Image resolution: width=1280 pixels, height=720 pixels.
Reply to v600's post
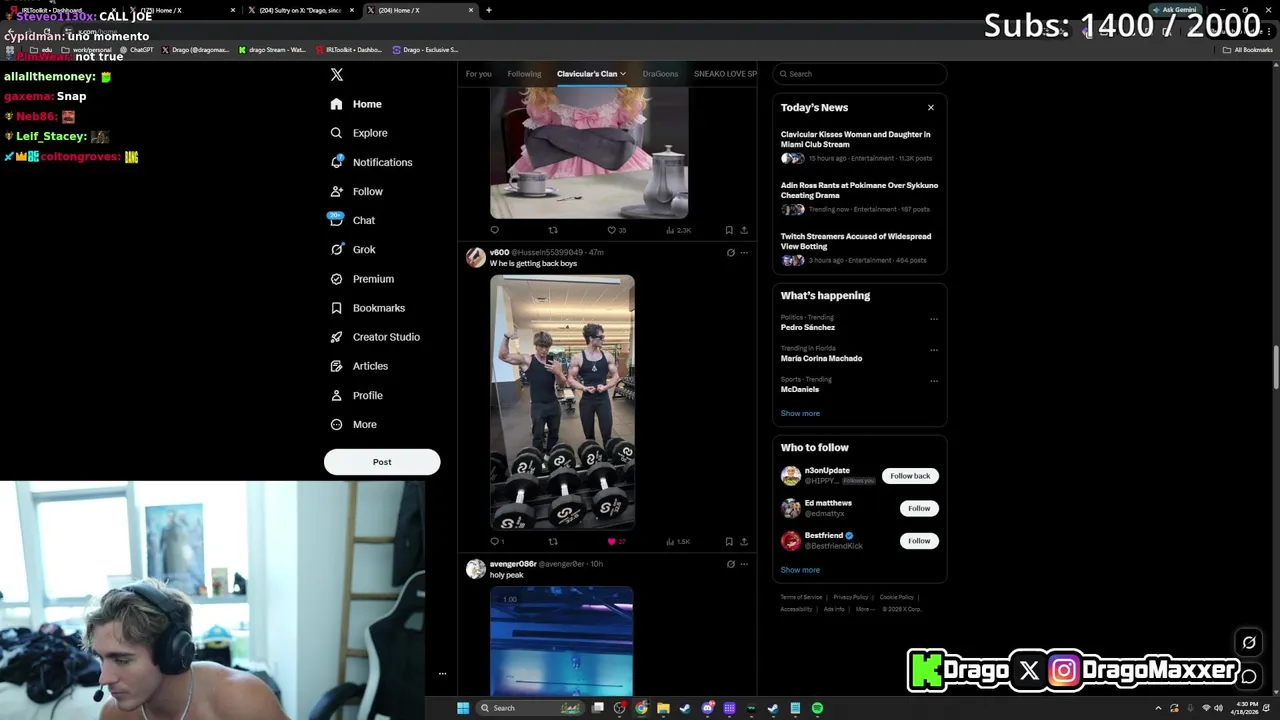tap(494, 541)
